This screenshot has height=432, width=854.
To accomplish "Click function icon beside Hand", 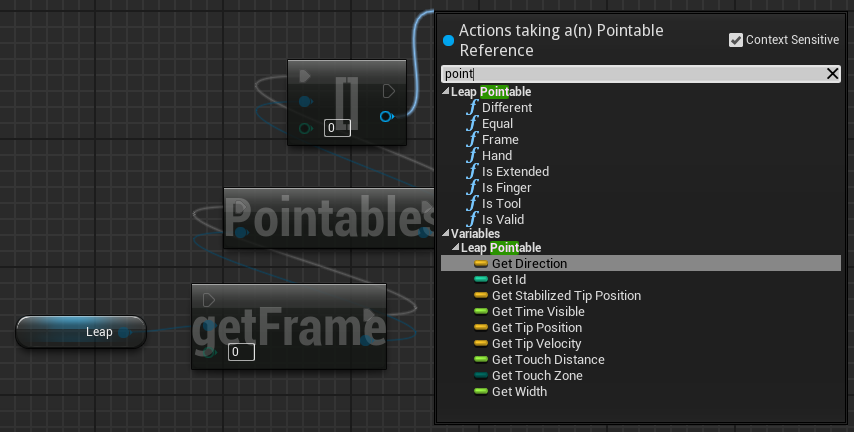I will [x=472, y=155].
